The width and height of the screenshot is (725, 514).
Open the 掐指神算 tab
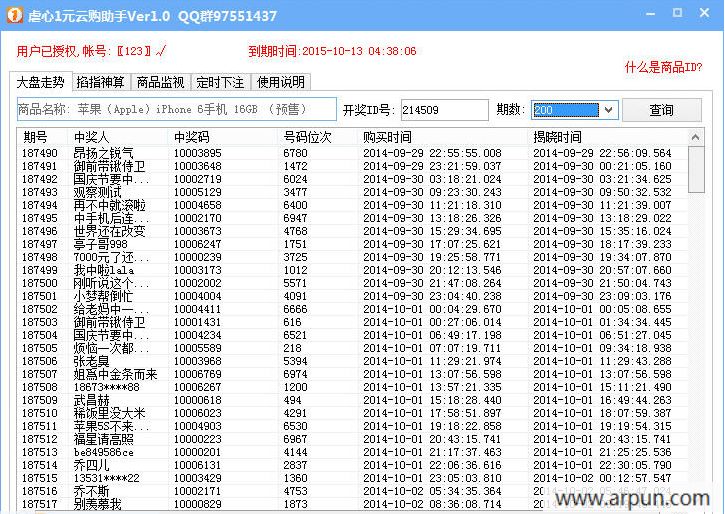click(100, 82)
